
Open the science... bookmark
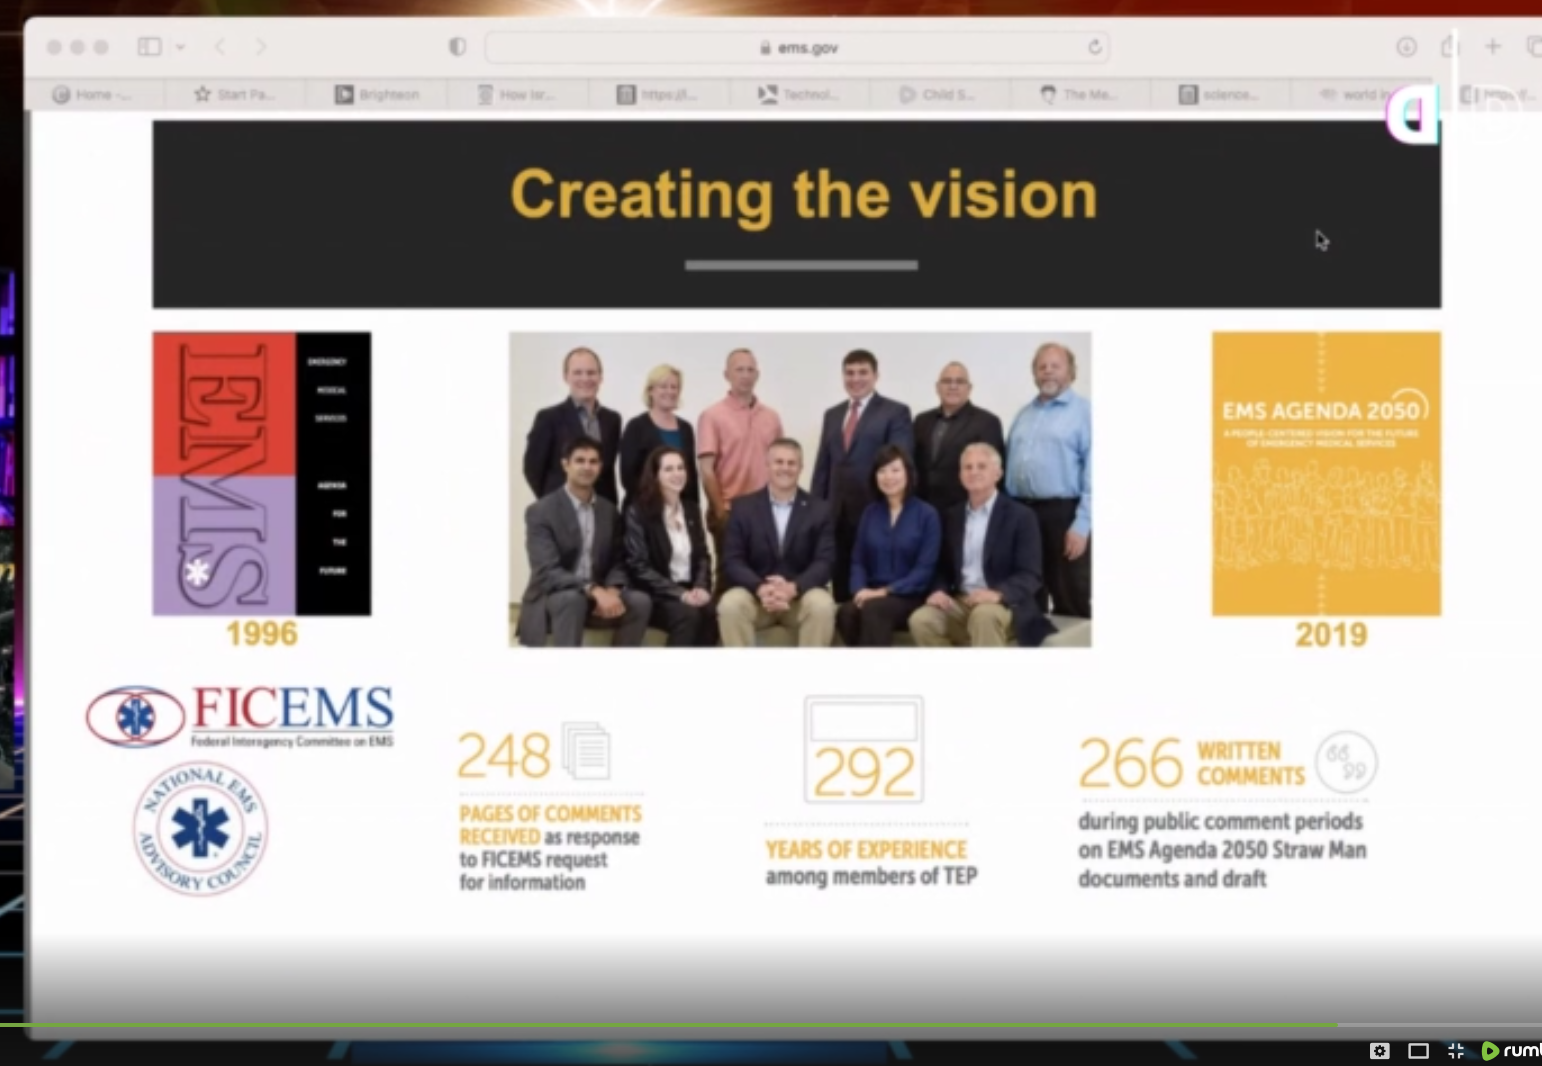click(x=1219, y=94)
